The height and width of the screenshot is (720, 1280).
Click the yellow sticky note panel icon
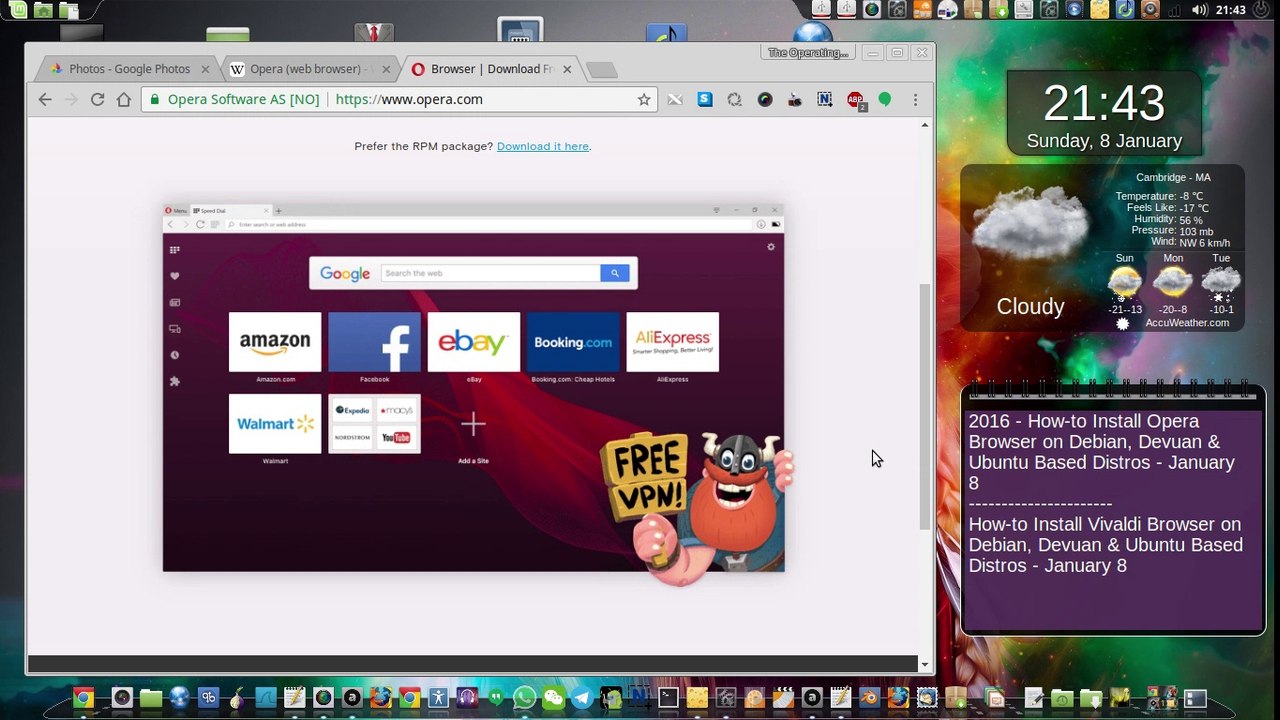[1100, 10]
